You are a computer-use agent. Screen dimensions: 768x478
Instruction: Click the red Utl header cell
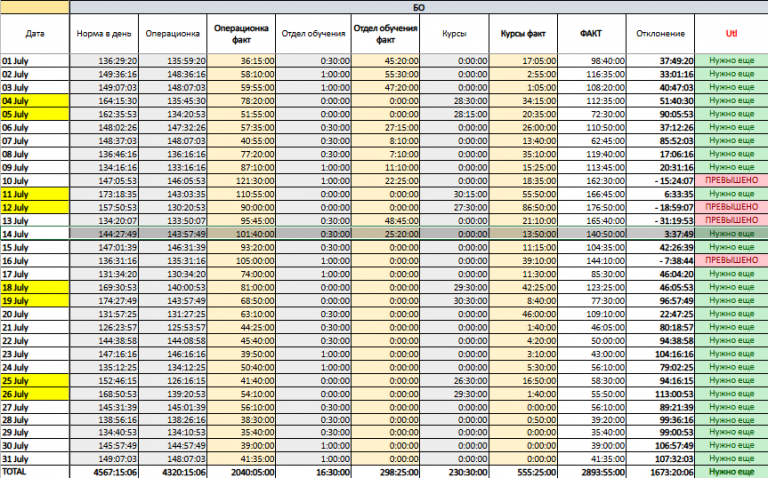(731, 34)
